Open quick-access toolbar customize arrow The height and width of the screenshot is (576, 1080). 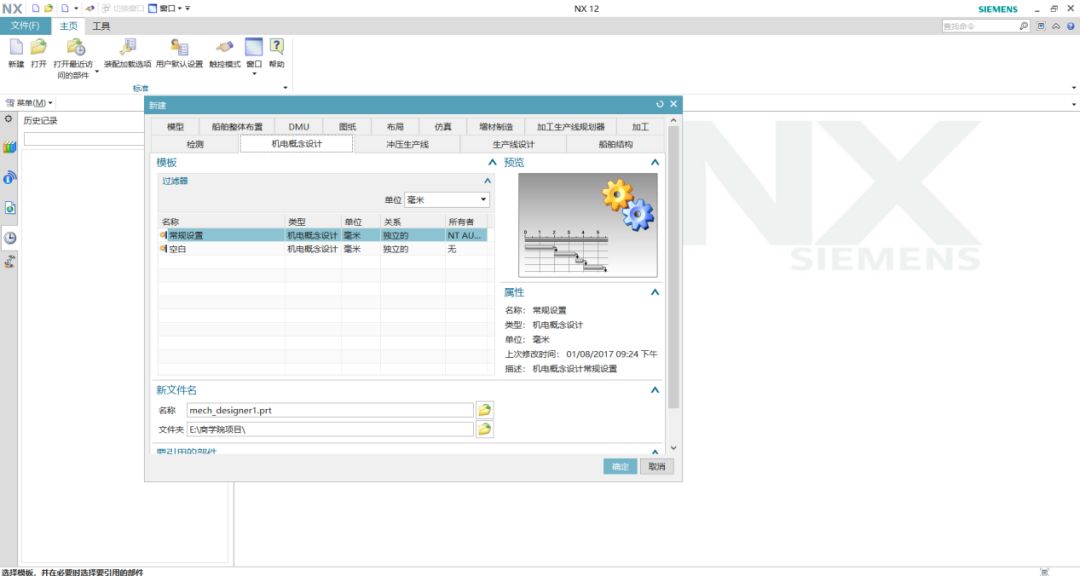(187, 8)
